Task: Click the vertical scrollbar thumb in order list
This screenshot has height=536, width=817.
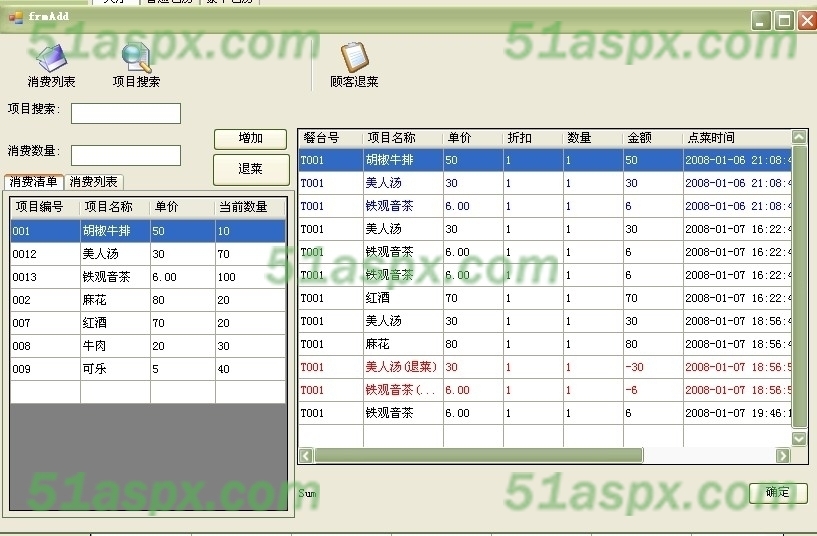Action: coord(799,288)
